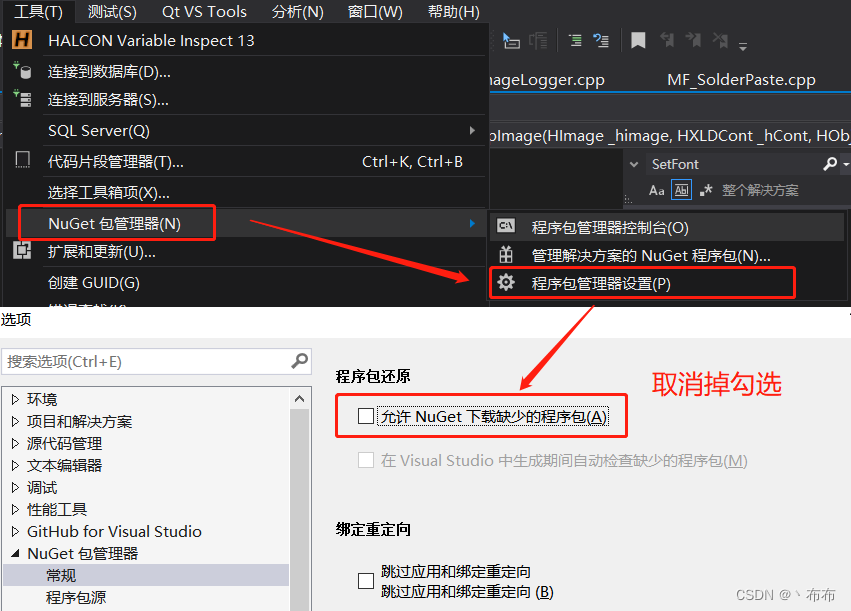Click the HALCON Variable Inspect icon

(22, 40)
